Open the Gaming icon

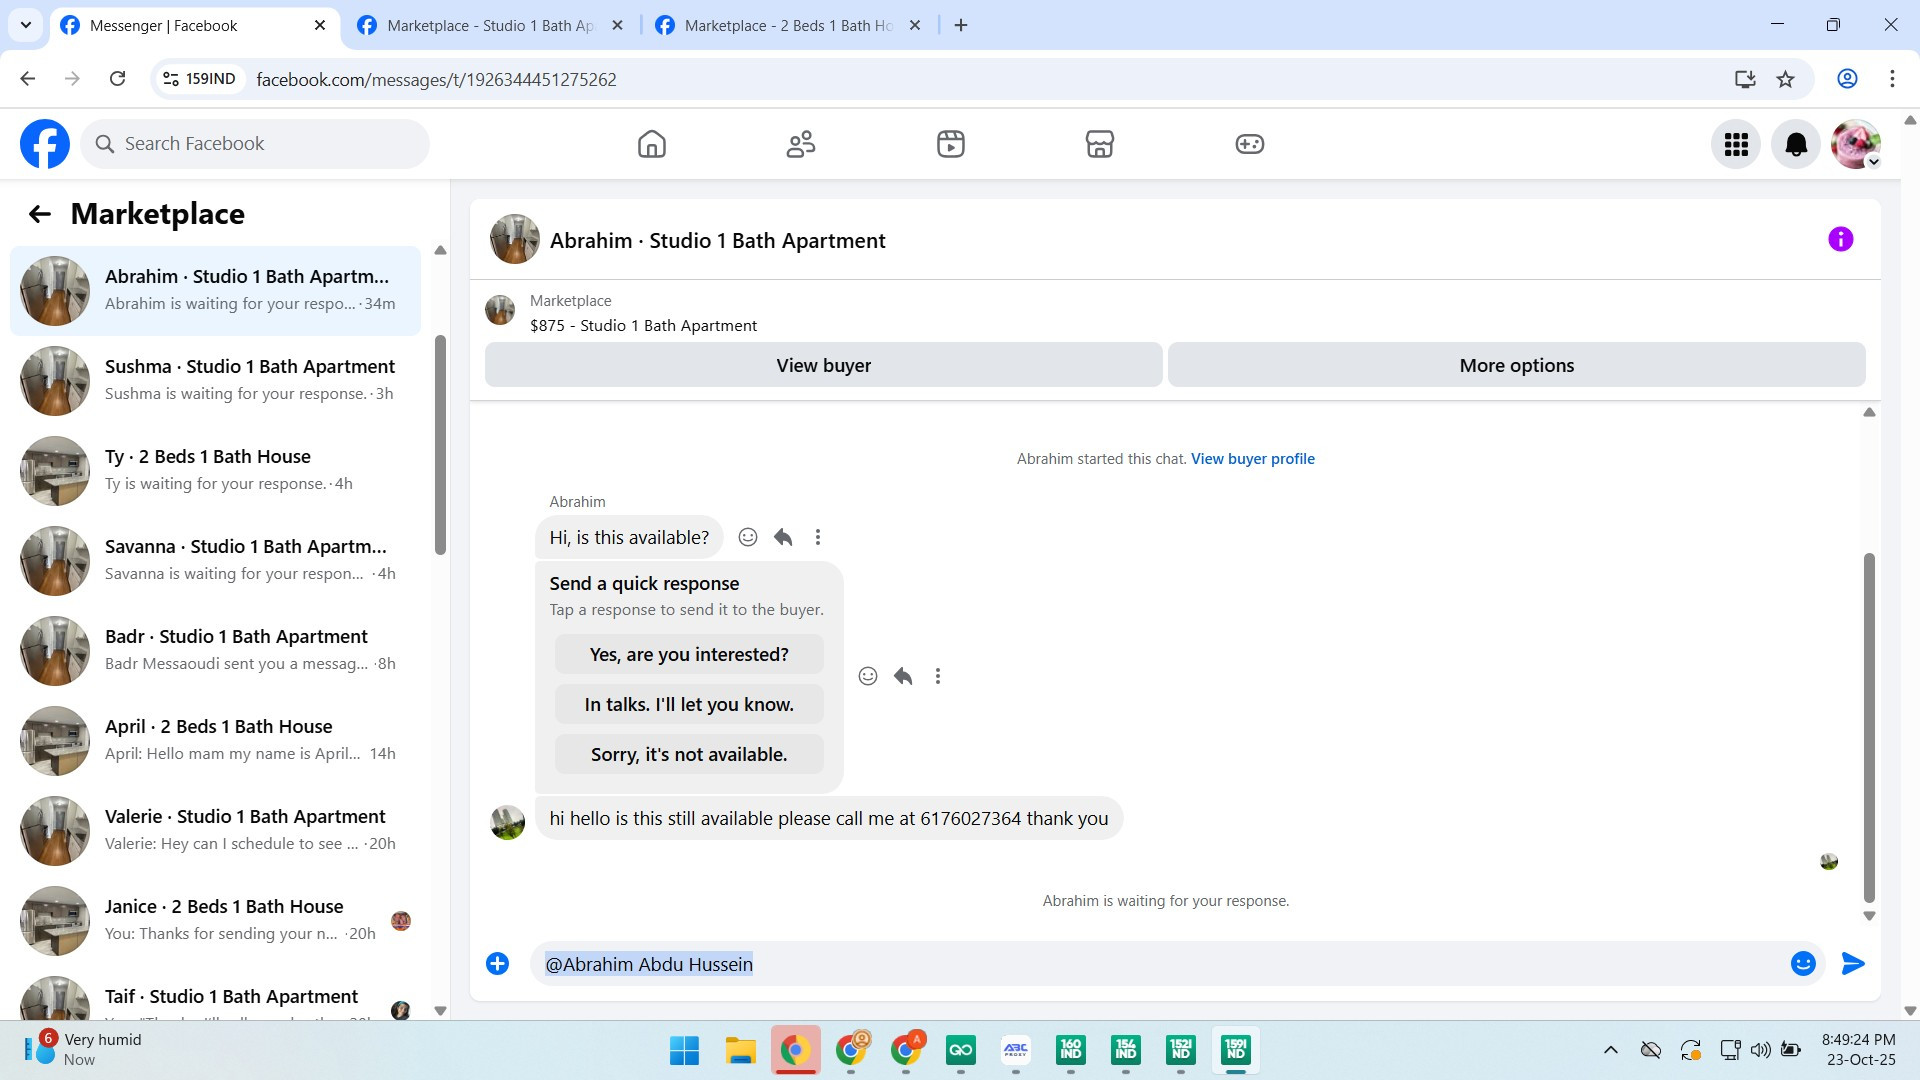coord(1249,144)
